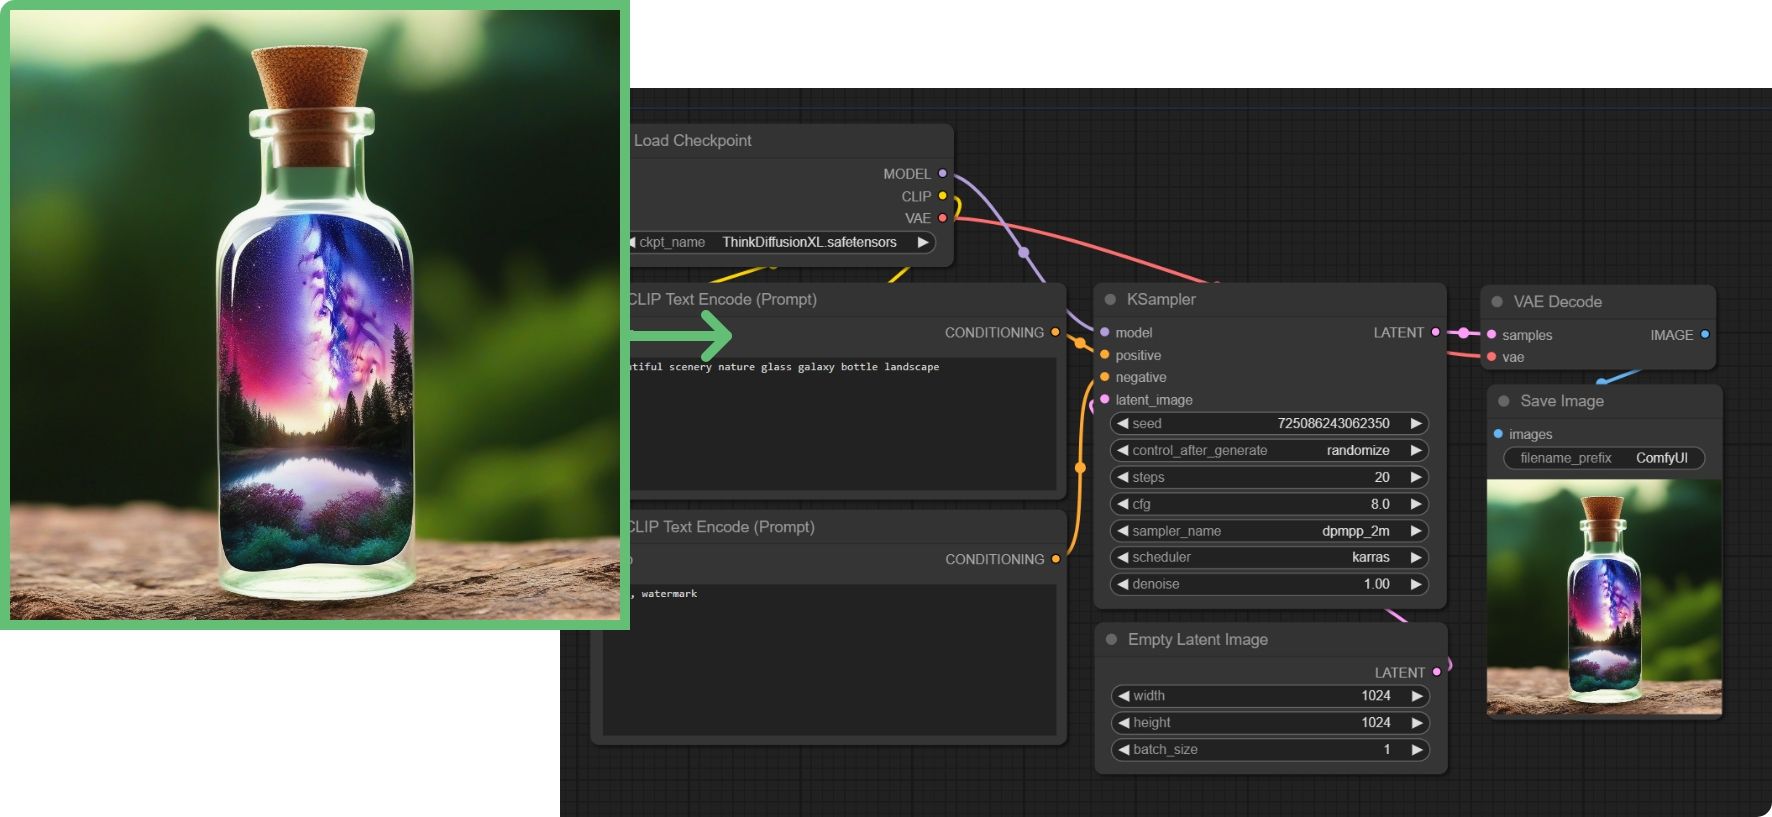Click the vae input port on VAE Decode

coord(1492,357)
